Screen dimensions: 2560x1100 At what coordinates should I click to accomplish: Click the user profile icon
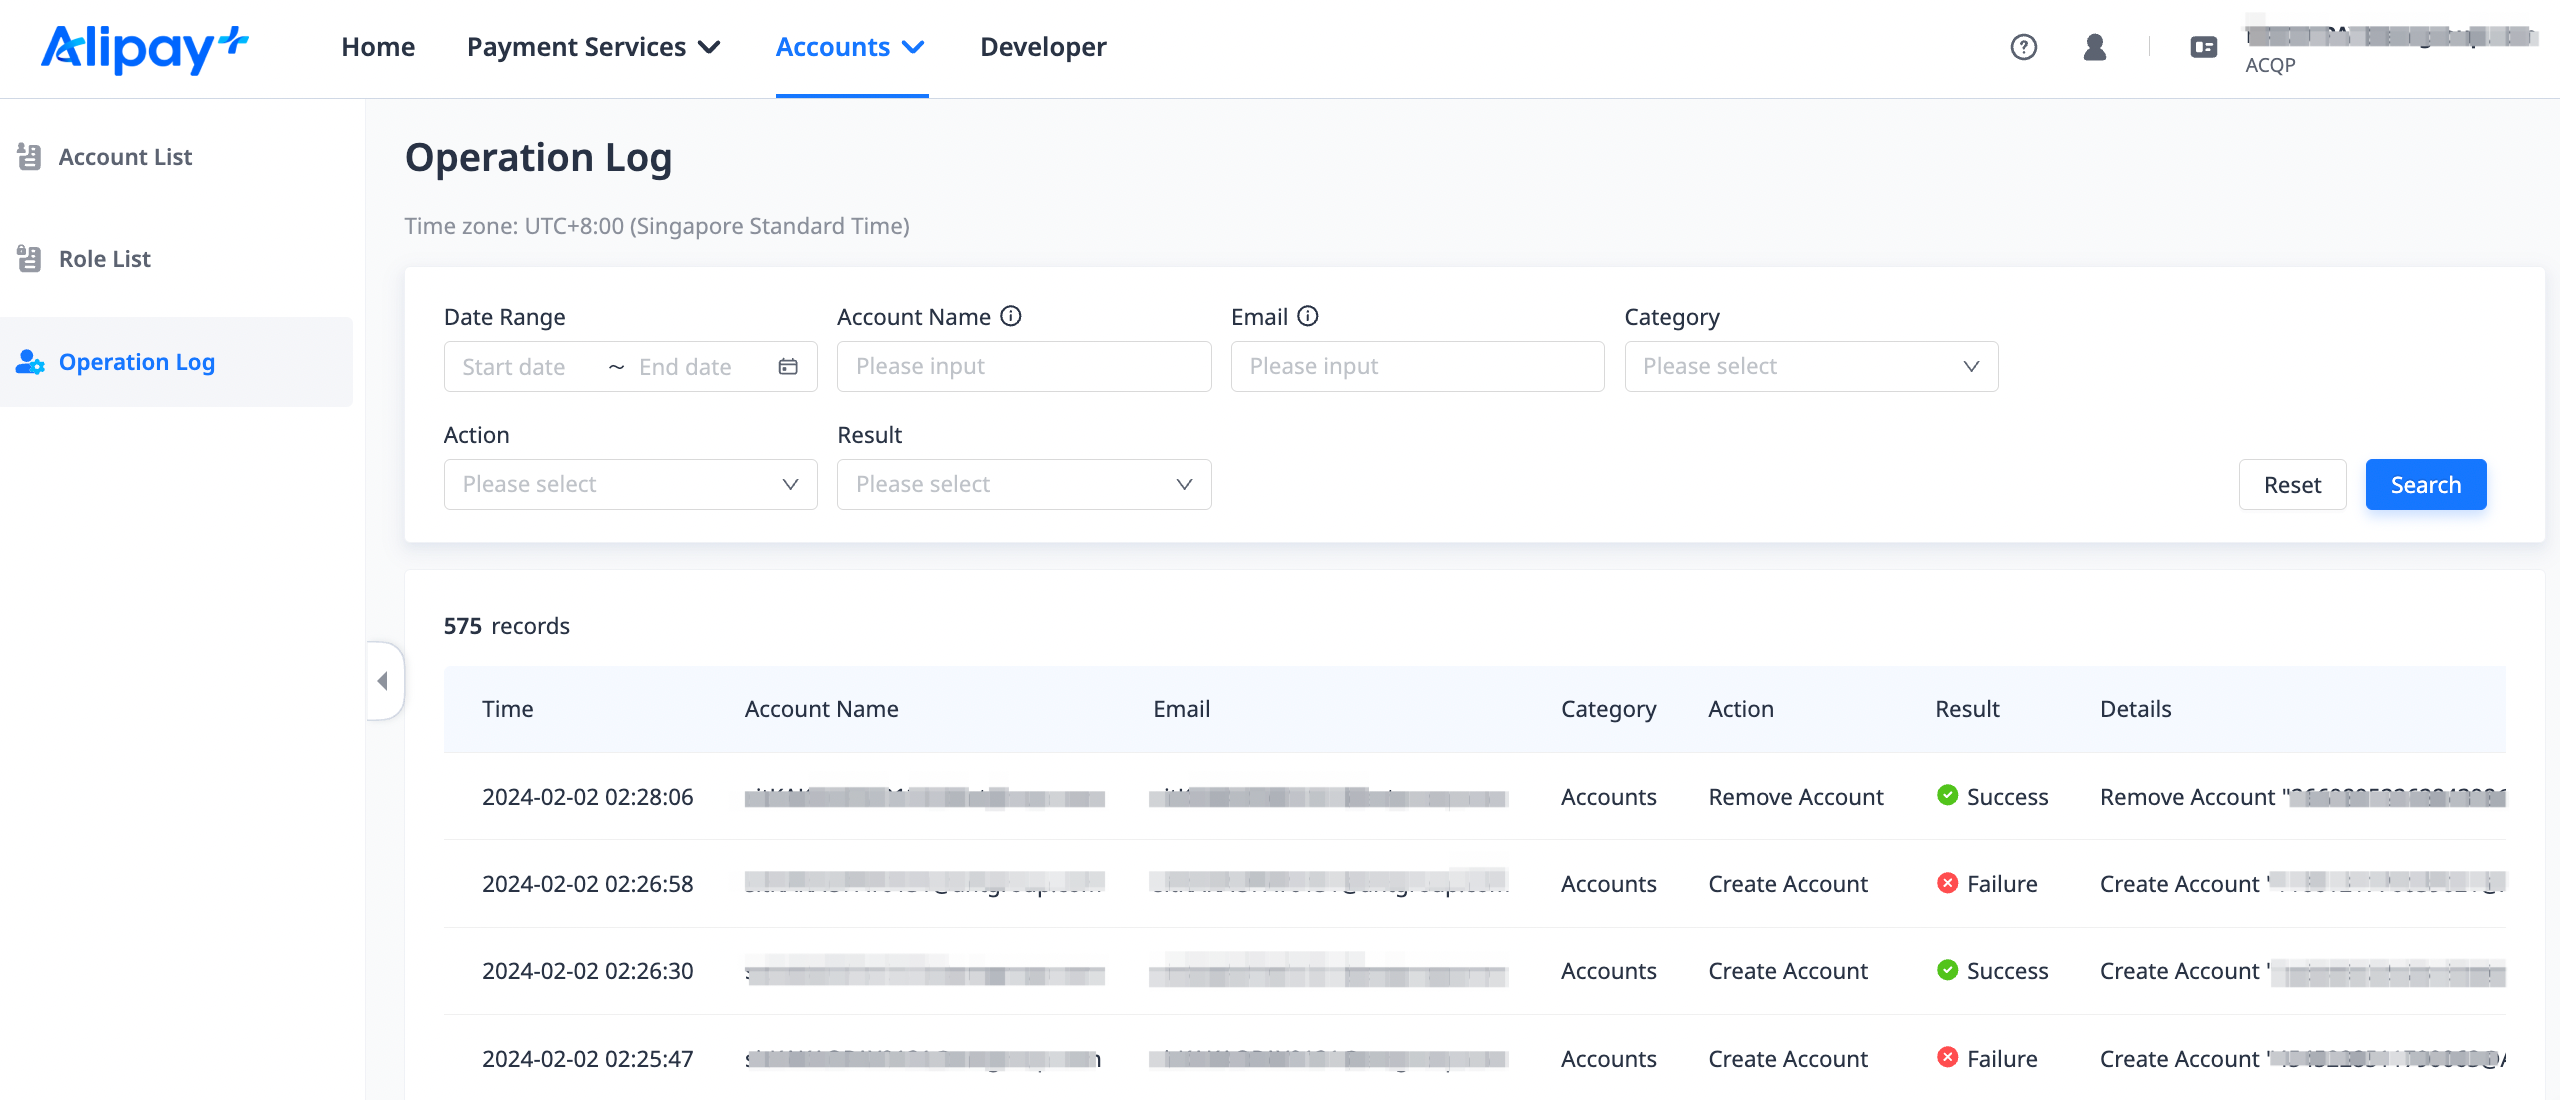2094,47
